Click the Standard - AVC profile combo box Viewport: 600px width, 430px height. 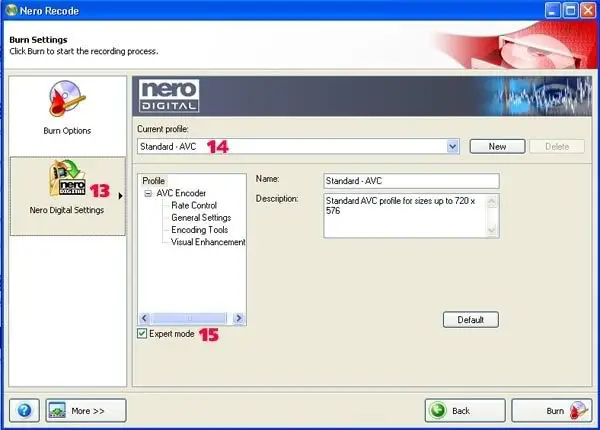(298, 147)
